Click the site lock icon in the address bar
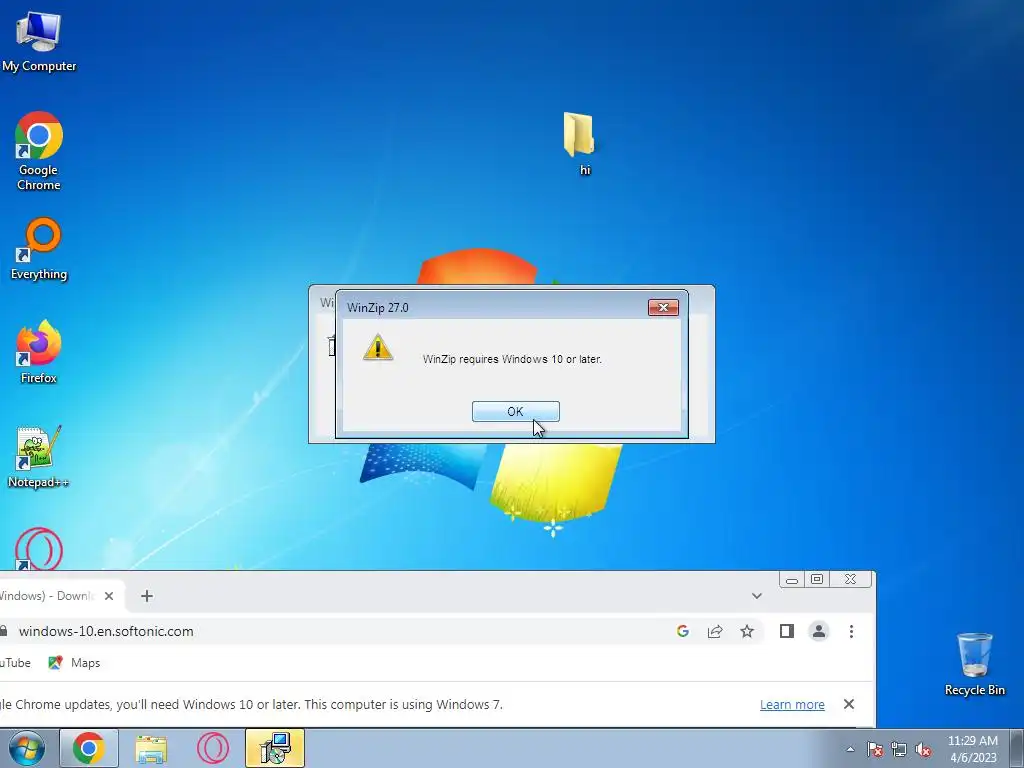This screenshot has height=768, width=1024. coord(4,632)
